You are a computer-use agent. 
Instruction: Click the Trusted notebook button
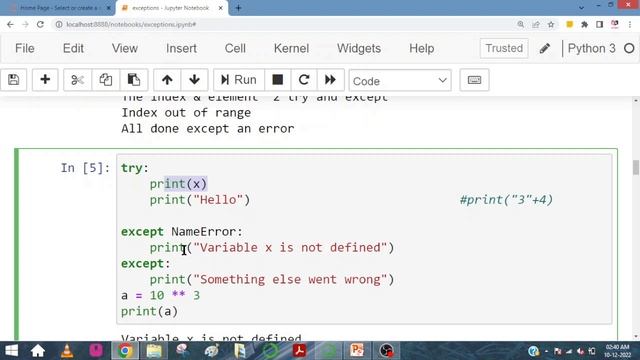(x=504, y=48)
